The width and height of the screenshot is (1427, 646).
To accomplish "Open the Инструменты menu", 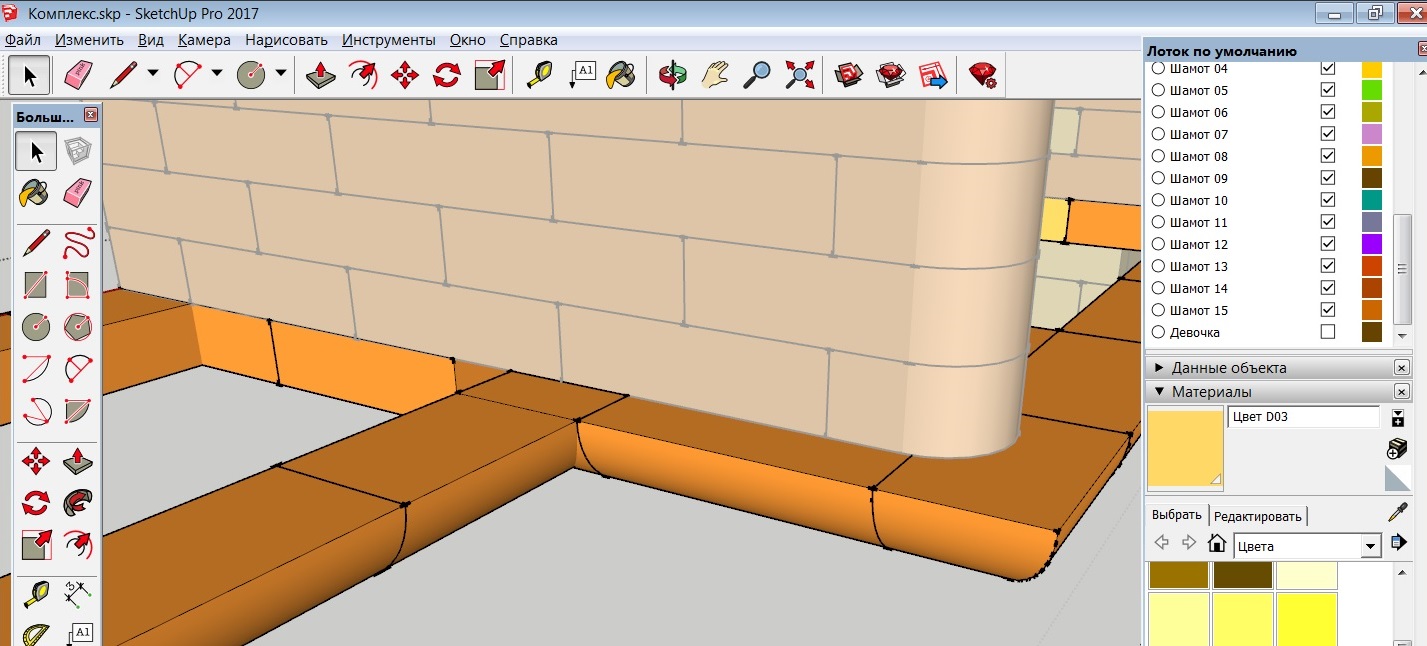I will 388,40.
